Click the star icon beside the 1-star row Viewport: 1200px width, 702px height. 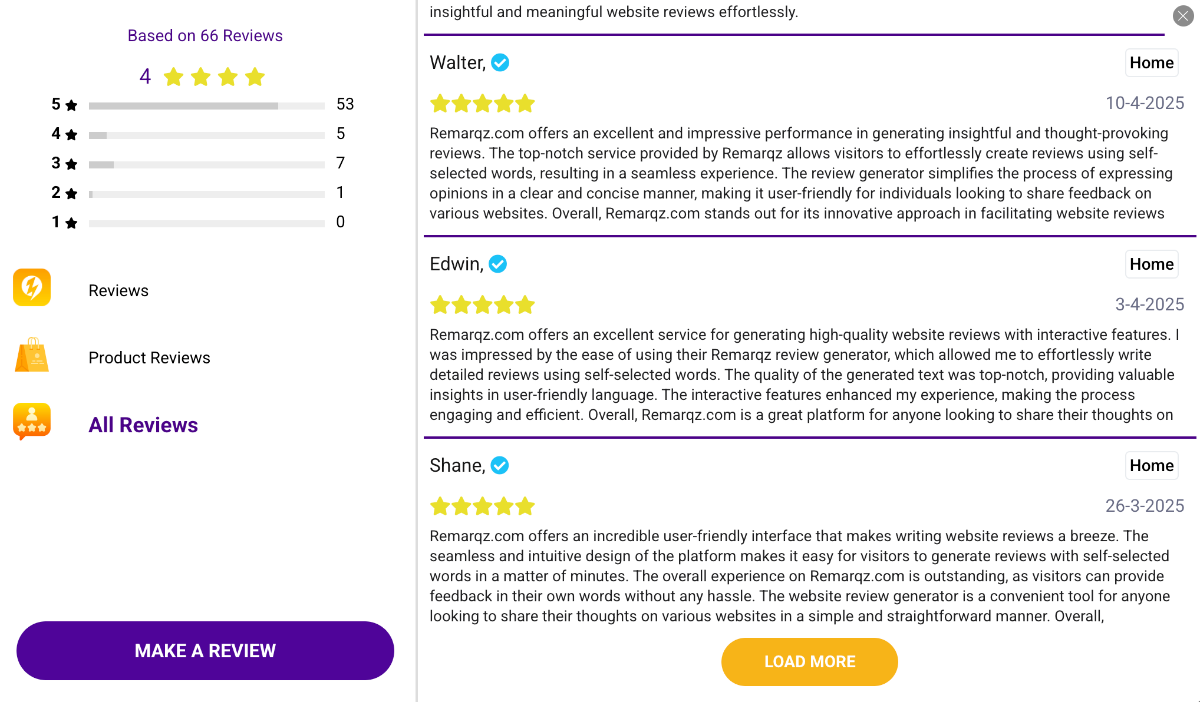[x=69, y=222]
